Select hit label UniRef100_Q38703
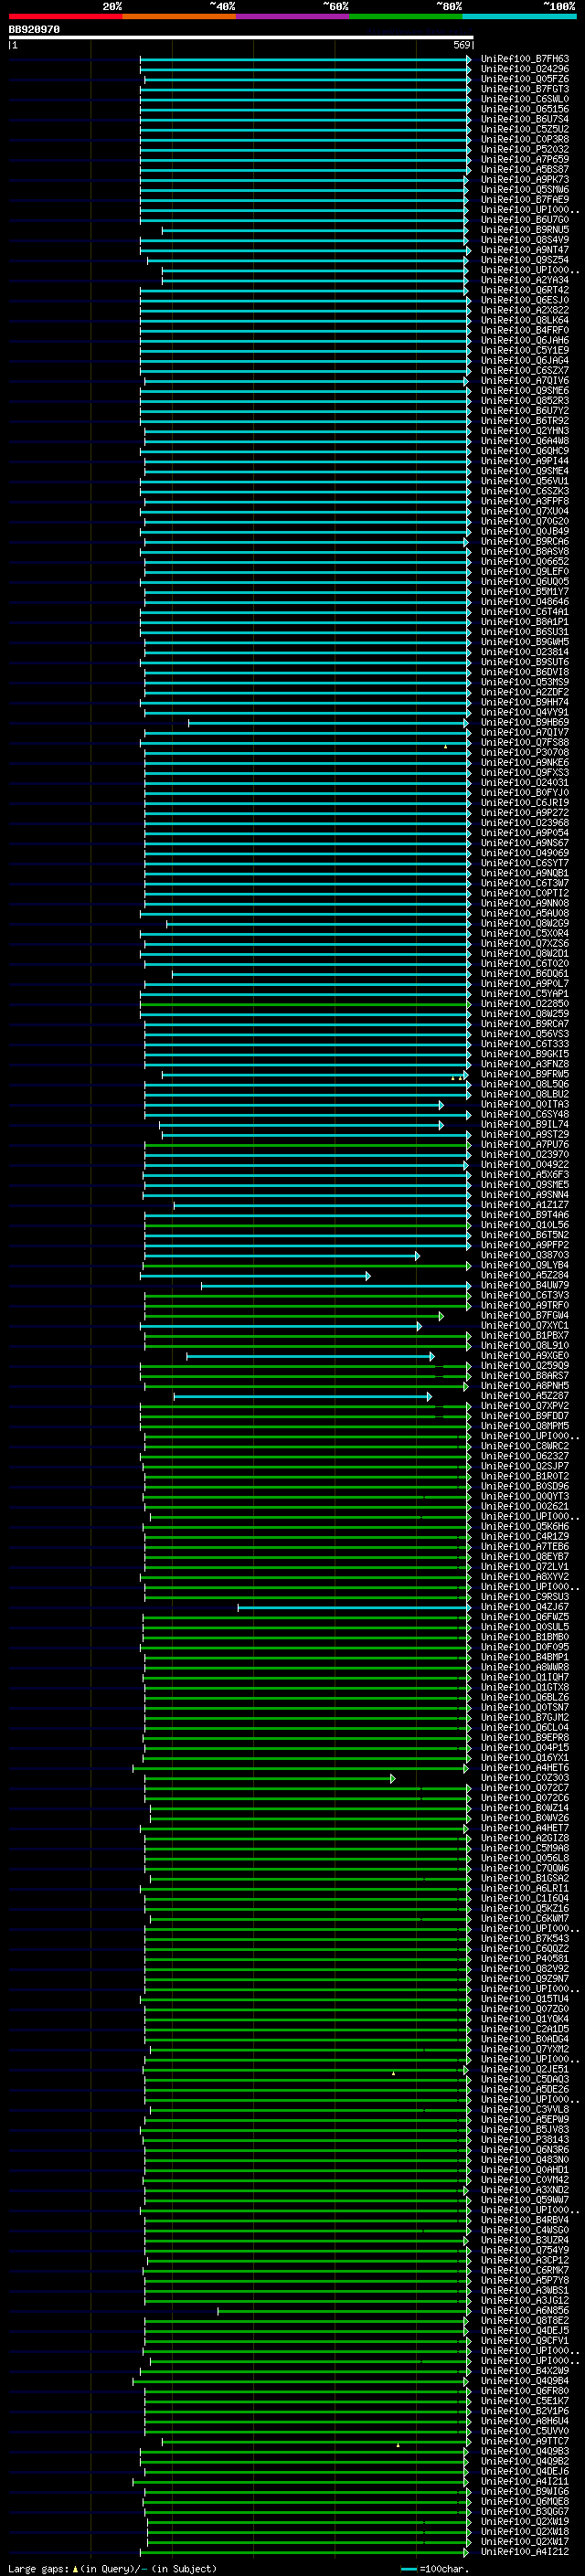This screenshot has height=2576, width=585. (x=525, y=1255)
